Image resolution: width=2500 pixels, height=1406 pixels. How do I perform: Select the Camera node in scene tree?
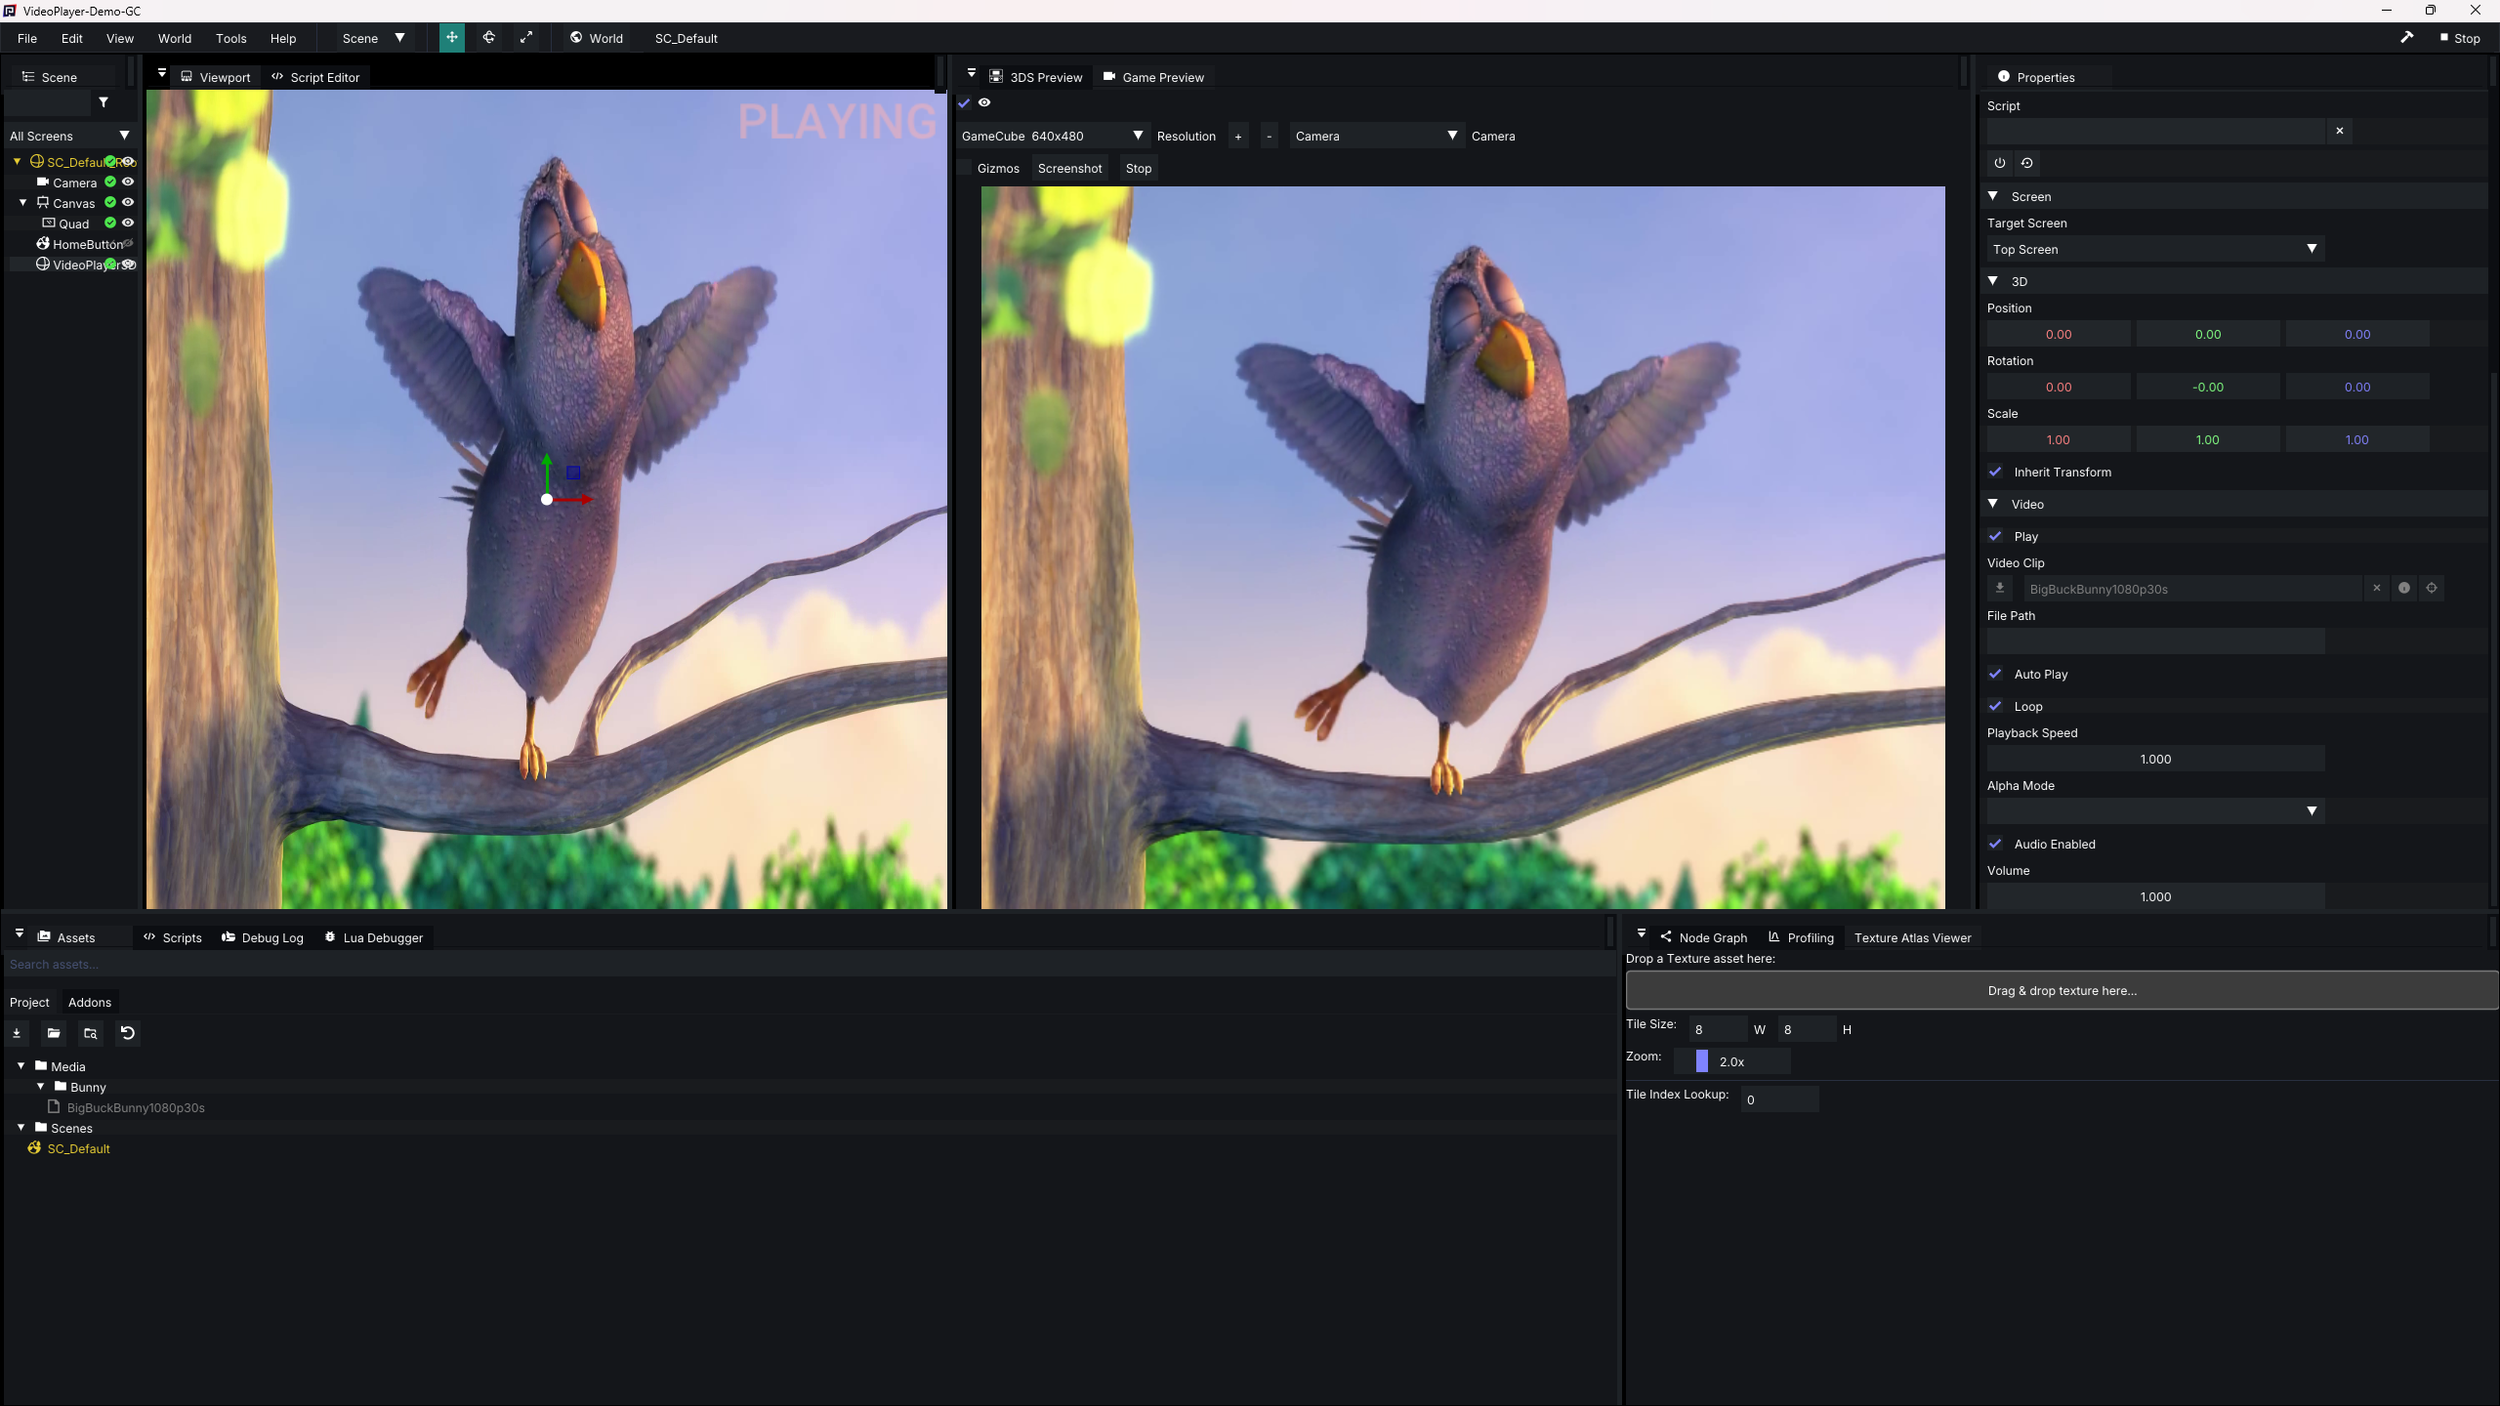pos(74,183)
